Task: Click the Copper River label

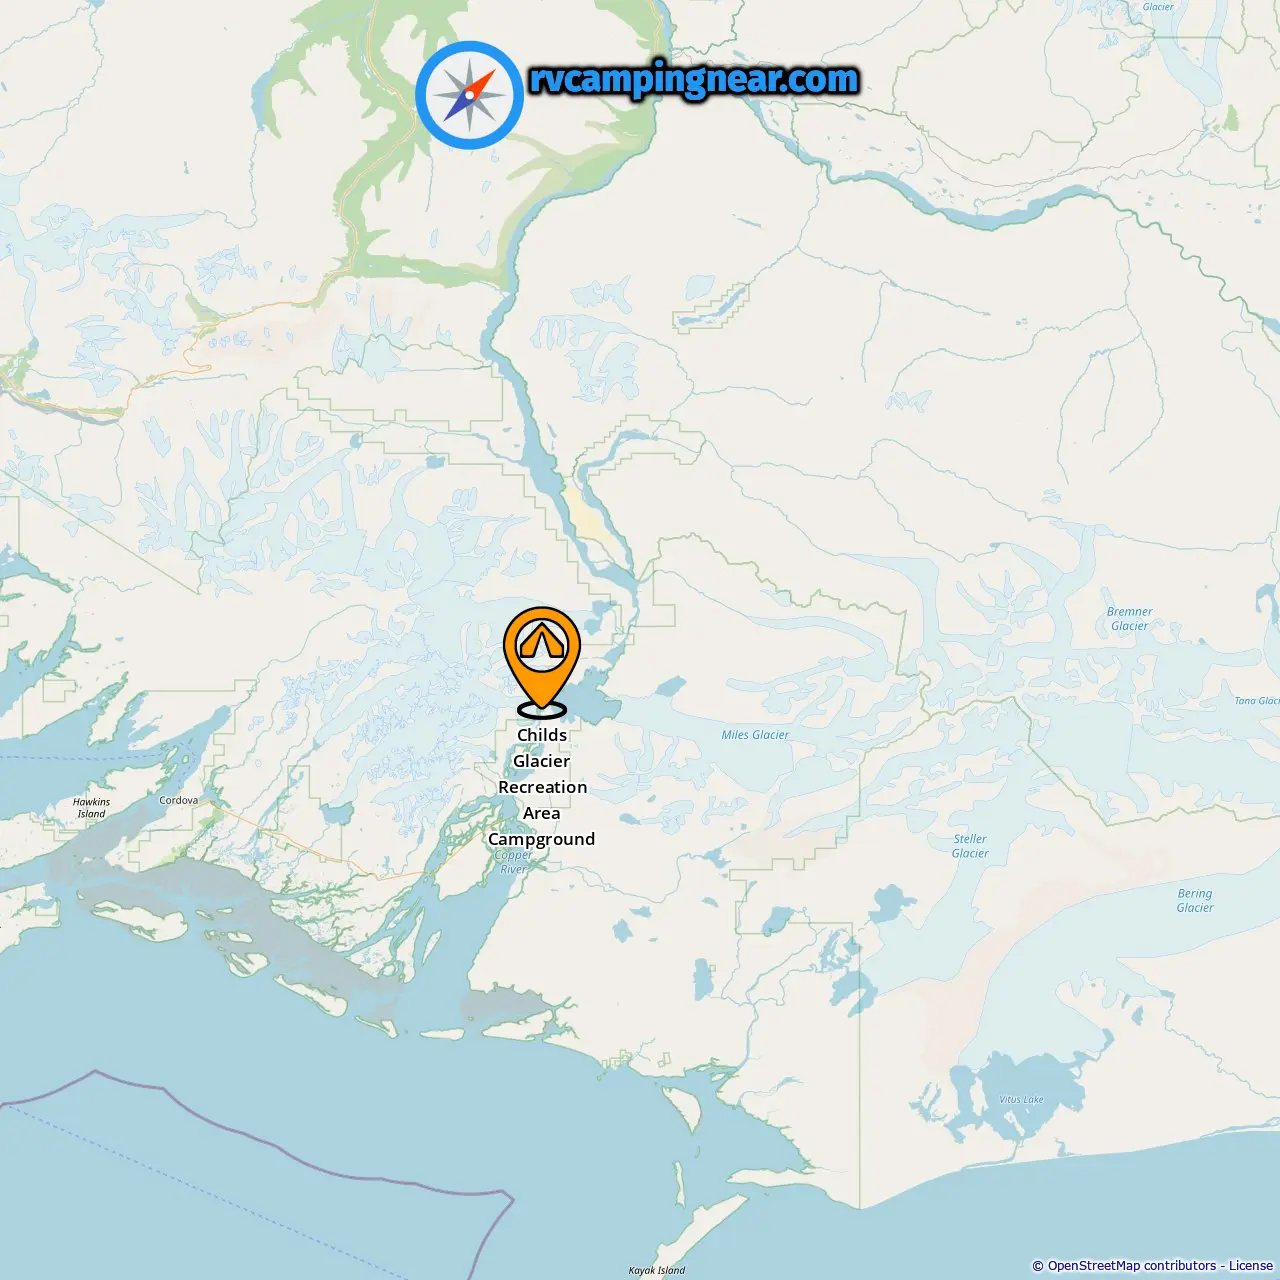Action: point(513,862)
